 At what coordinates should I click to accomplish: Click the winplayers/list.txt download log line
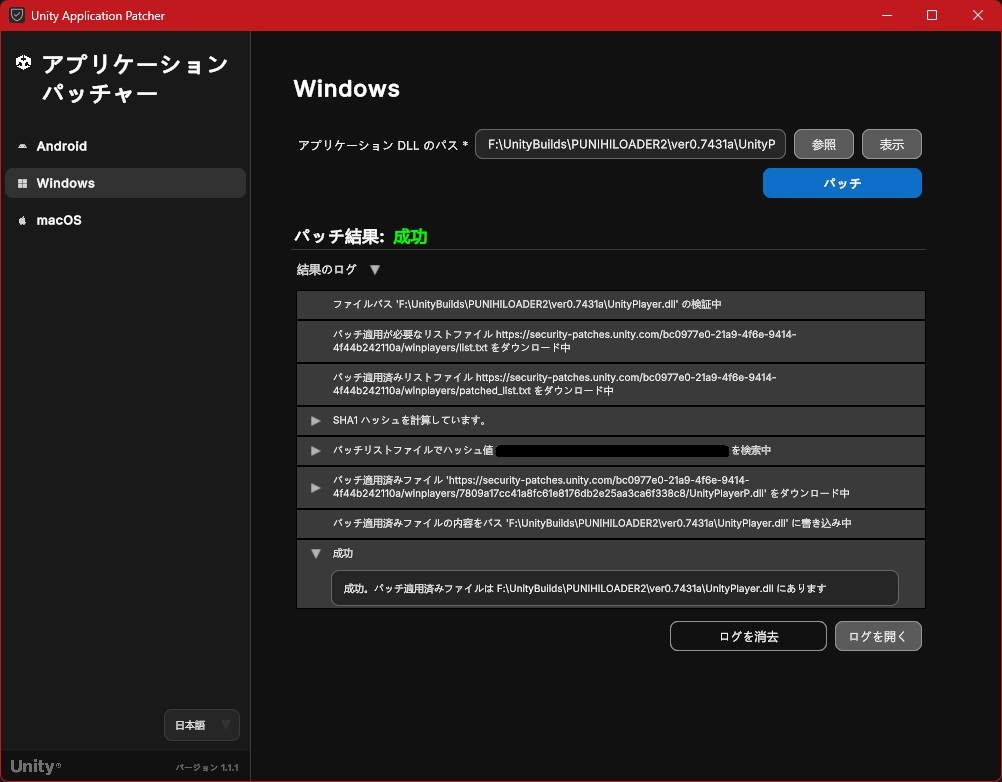click(x=611, y=341)
